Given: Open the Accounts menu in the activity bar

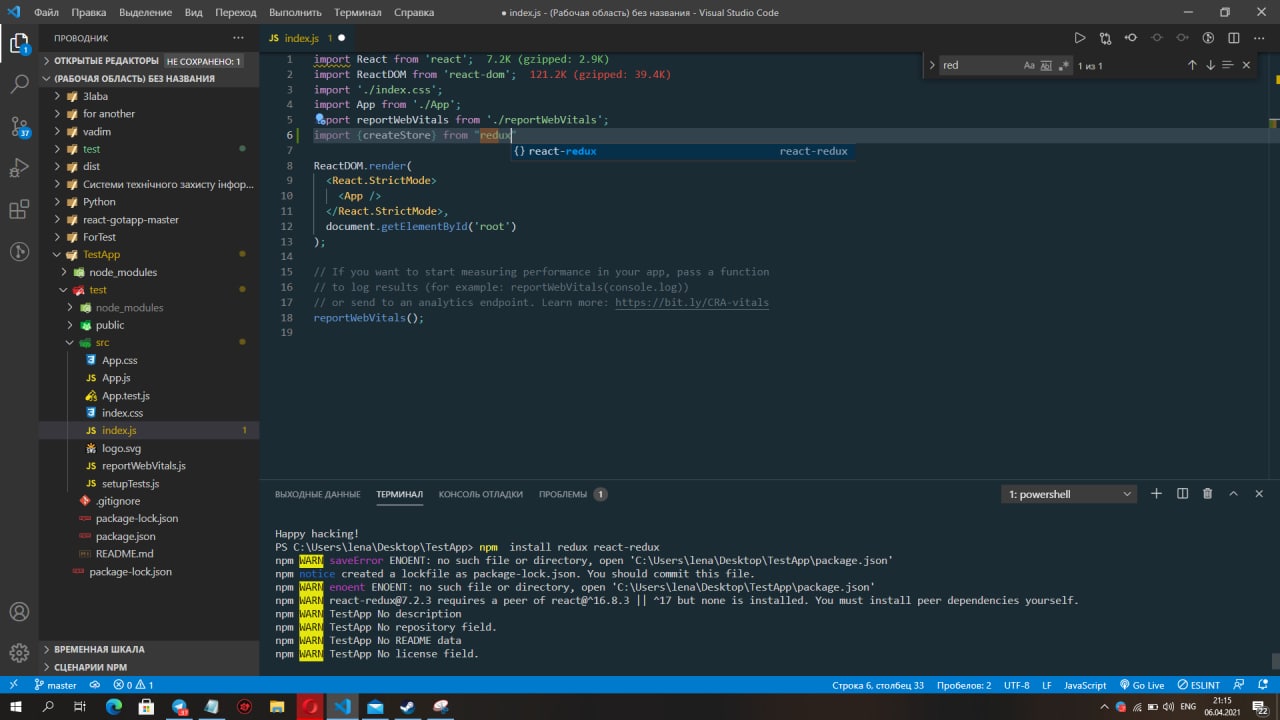Looking at the screenshot, I should click(19, 612).
